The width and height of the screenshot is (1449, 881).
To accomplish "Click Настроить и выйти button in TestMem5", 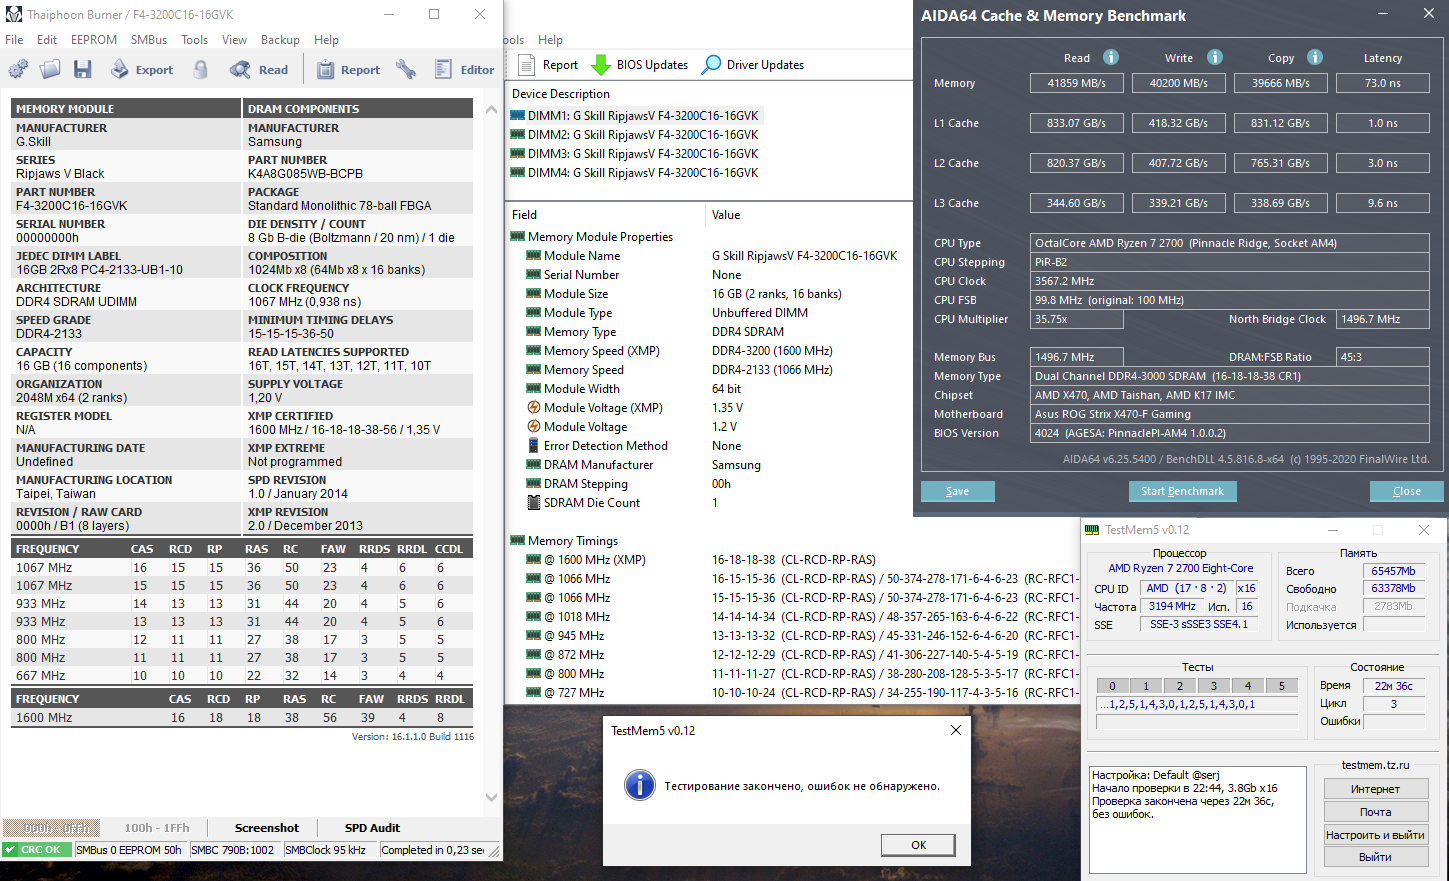I will pyautogui.click(x=1375, y=835).
